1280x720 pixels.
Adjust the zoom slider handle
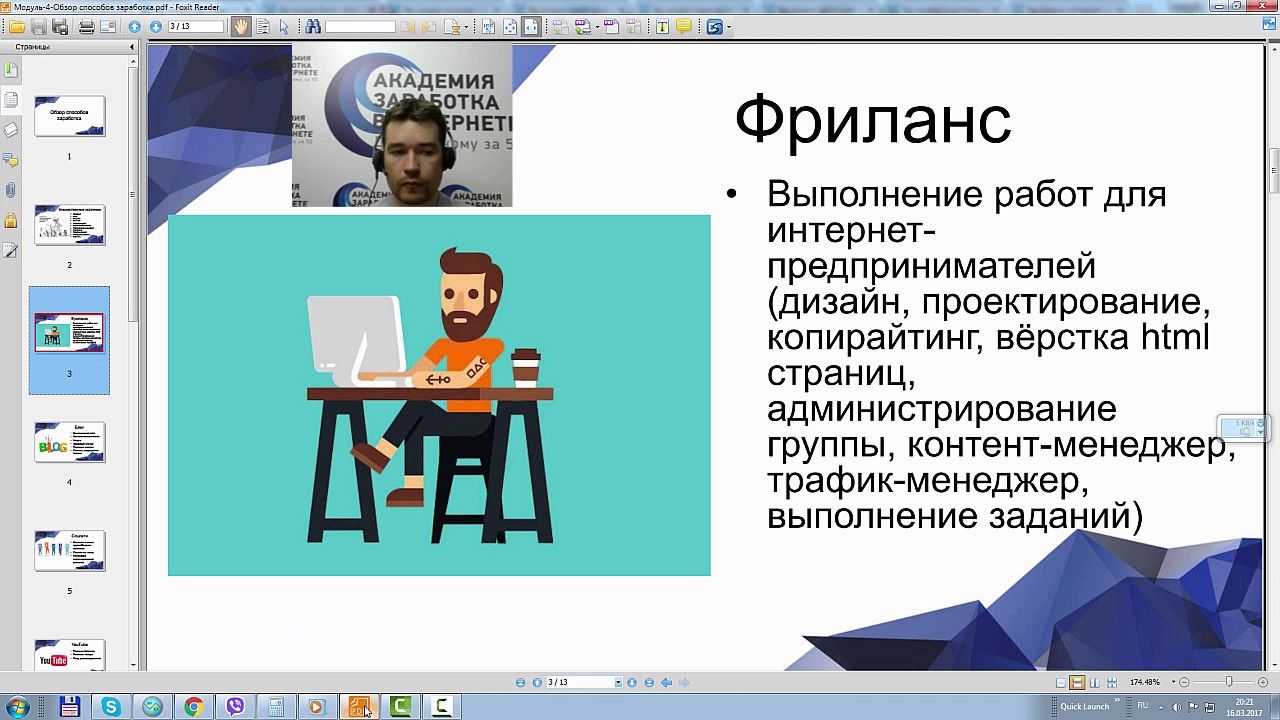point(1229,682)
